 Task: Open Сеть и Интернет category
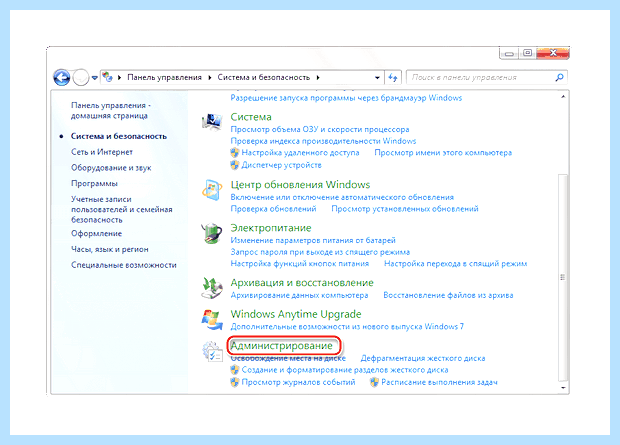click(102, 152)
